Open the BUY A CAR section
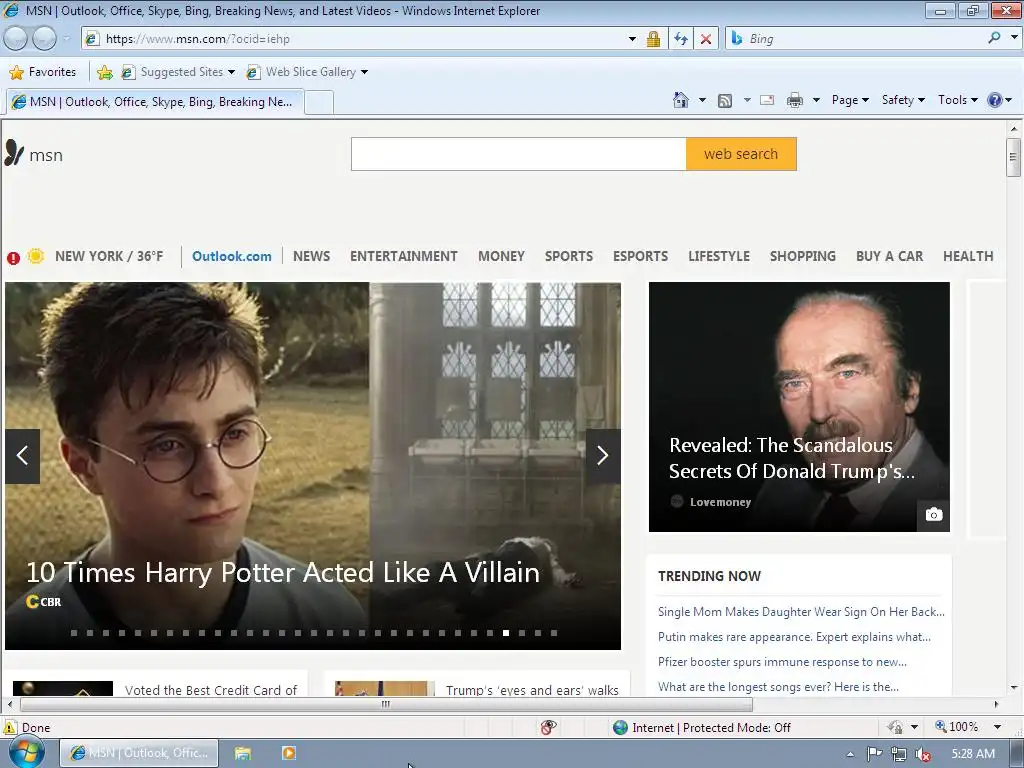1024x768 pixels. point(889,256)
